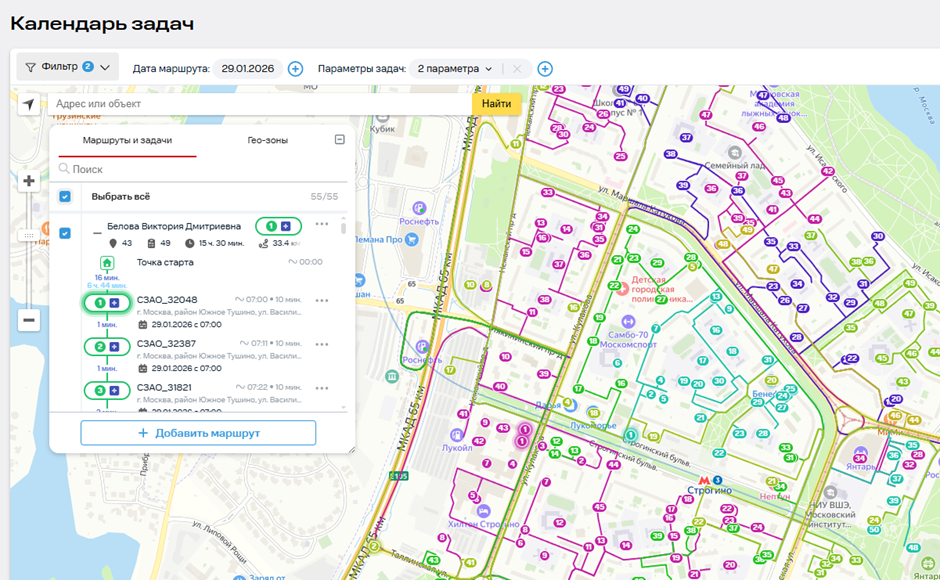Screen dimensions: 940x580
Task: Collapse the Белова Виктория Дмитриевна route
Action: click(x=97, y=229)
